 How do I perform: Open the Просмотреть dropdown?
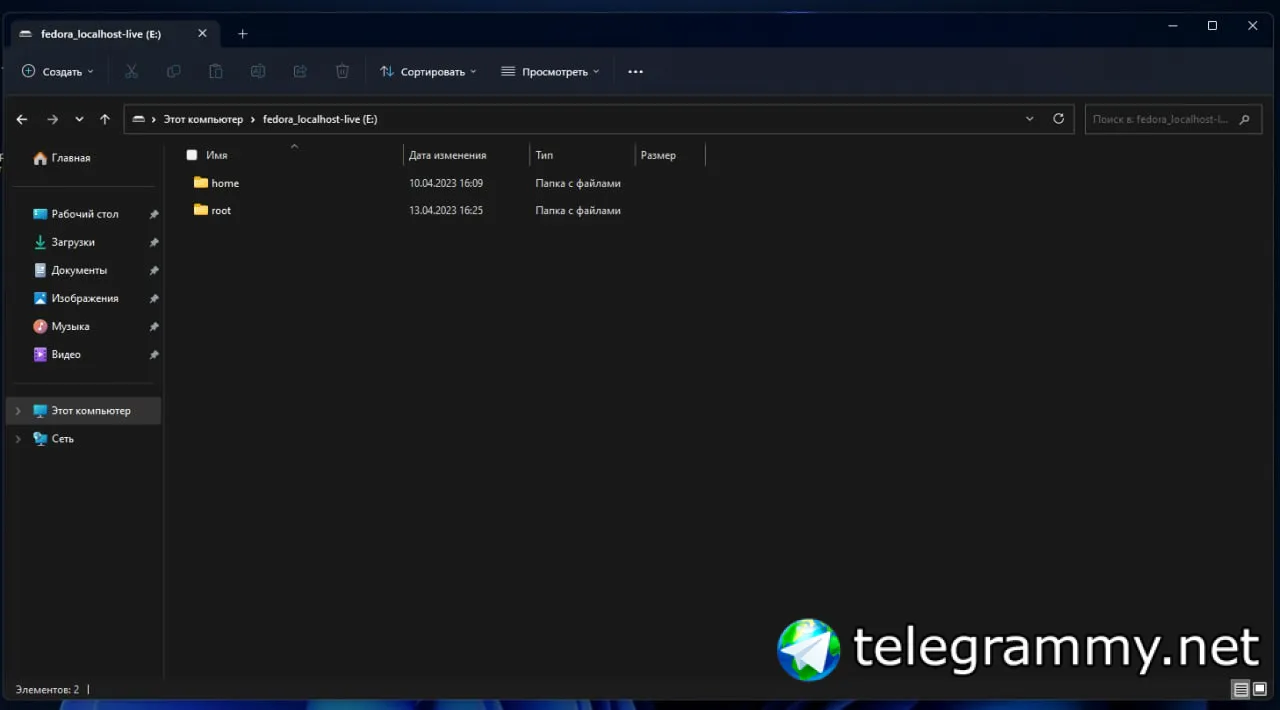550,72
